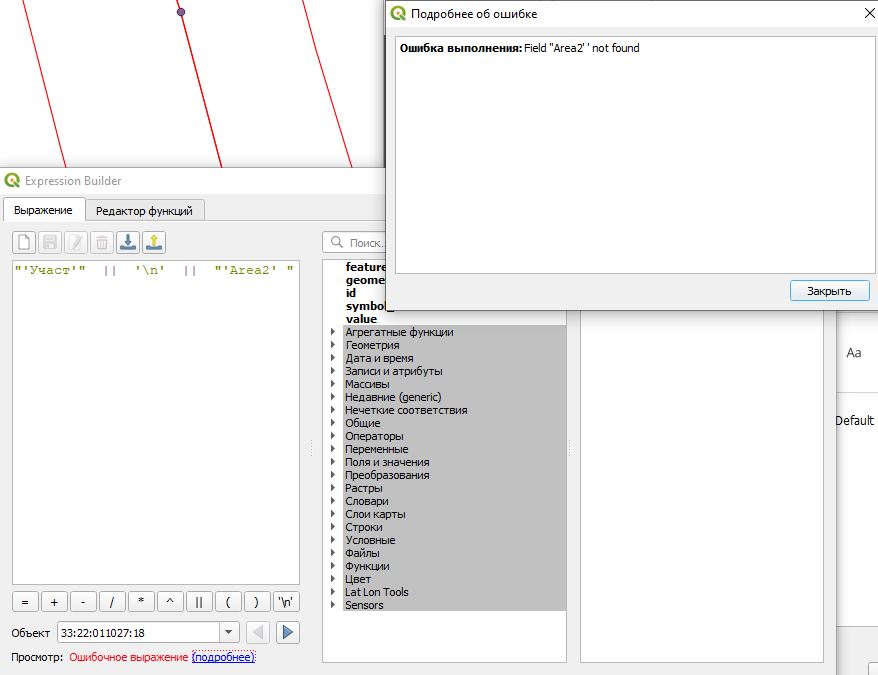This screenshot has width=878, height=675.
Task: Insert the string concatenation || operator
Action: coord(199,602)
